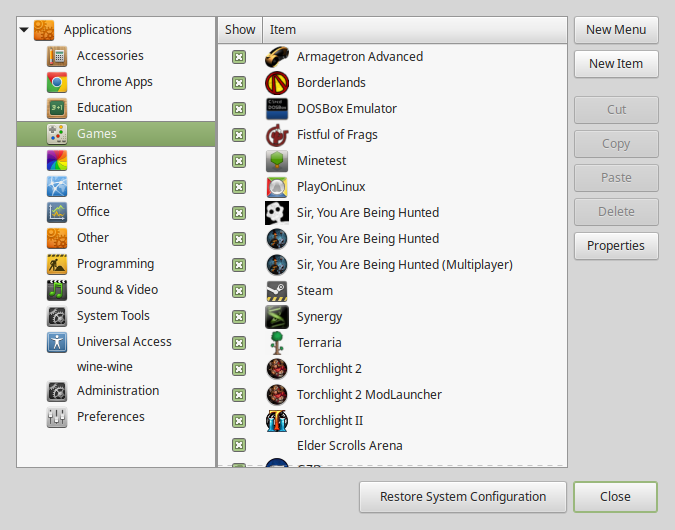The image size is (675, 530).
Task: Open Properties of the selected entry
Action: click(x=616, y=245)
